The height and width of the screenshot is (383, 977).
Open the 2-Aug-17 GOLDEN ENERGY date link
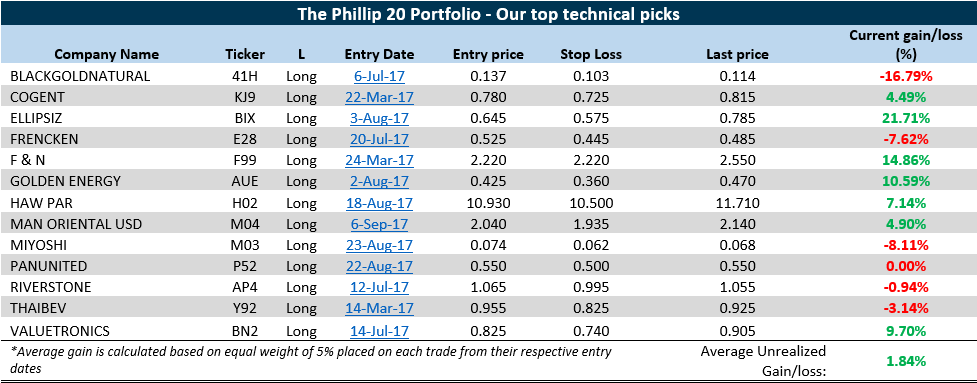click(x=379, y=182)
